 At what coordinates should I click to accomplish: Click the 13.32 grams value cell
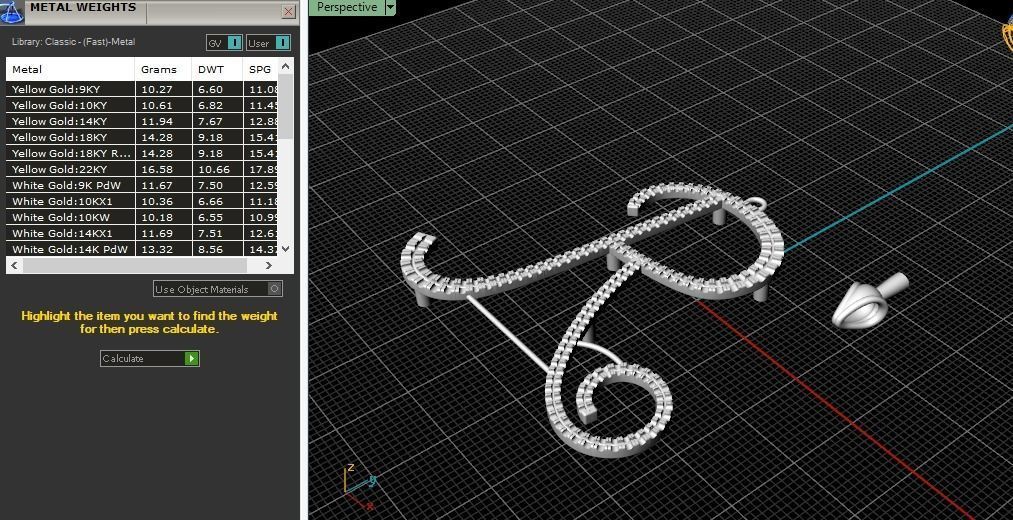pos(163,249)
